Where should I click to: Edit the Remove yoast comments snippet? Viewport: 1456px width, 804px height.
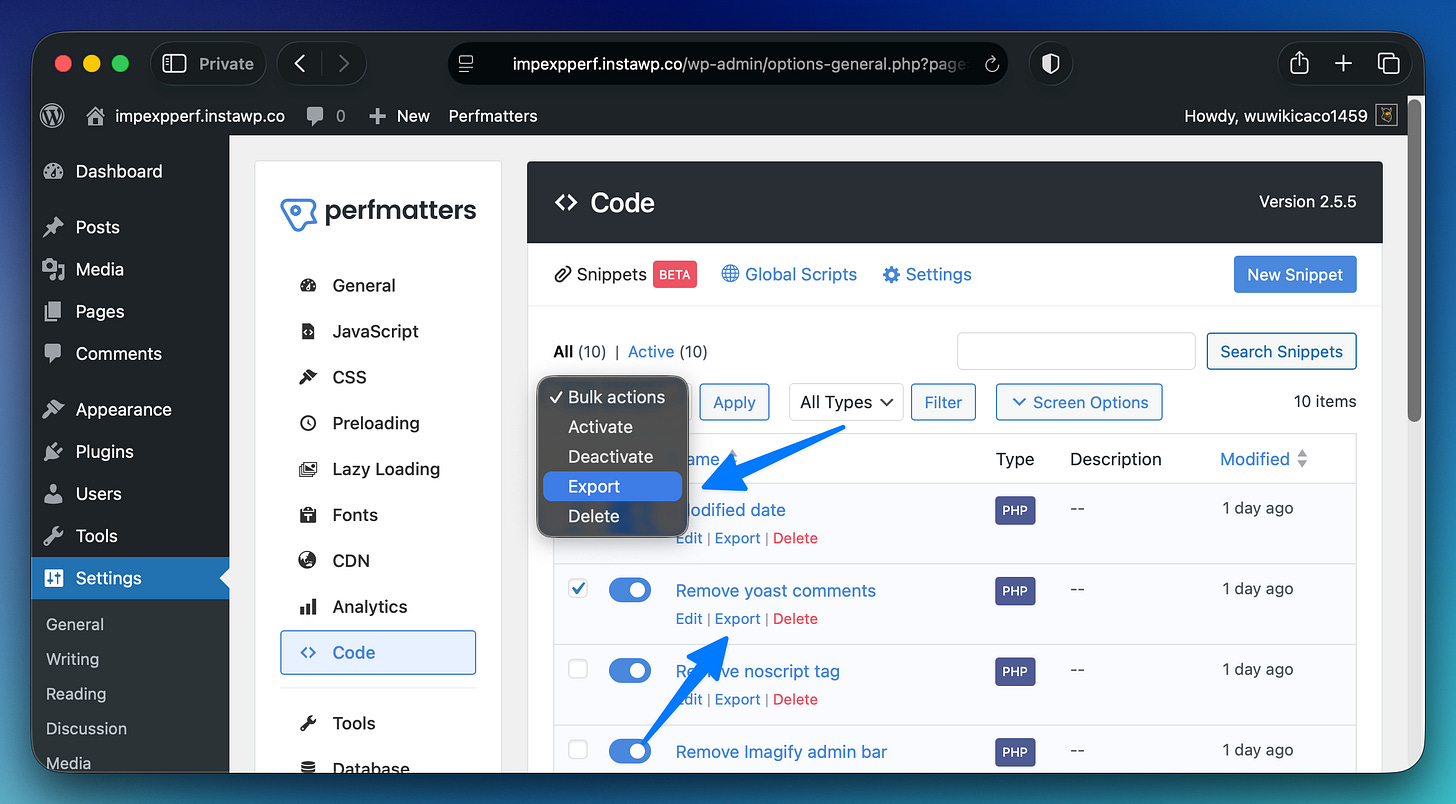click(688, 618)
